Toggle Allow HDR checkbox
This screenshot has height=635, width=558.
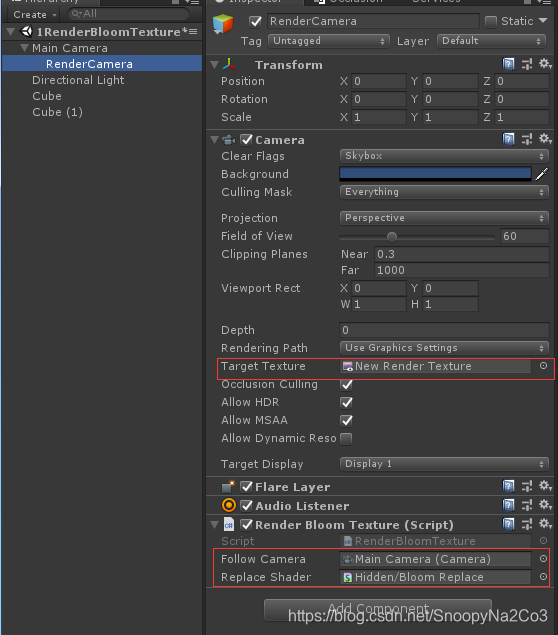(347, 402)
